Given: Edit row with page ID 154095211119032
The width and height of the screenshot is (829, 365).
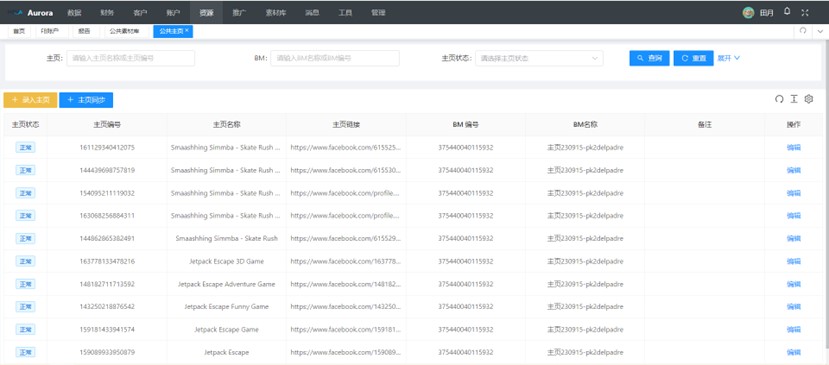Looking at the screenshot, I should pos(794,193).
